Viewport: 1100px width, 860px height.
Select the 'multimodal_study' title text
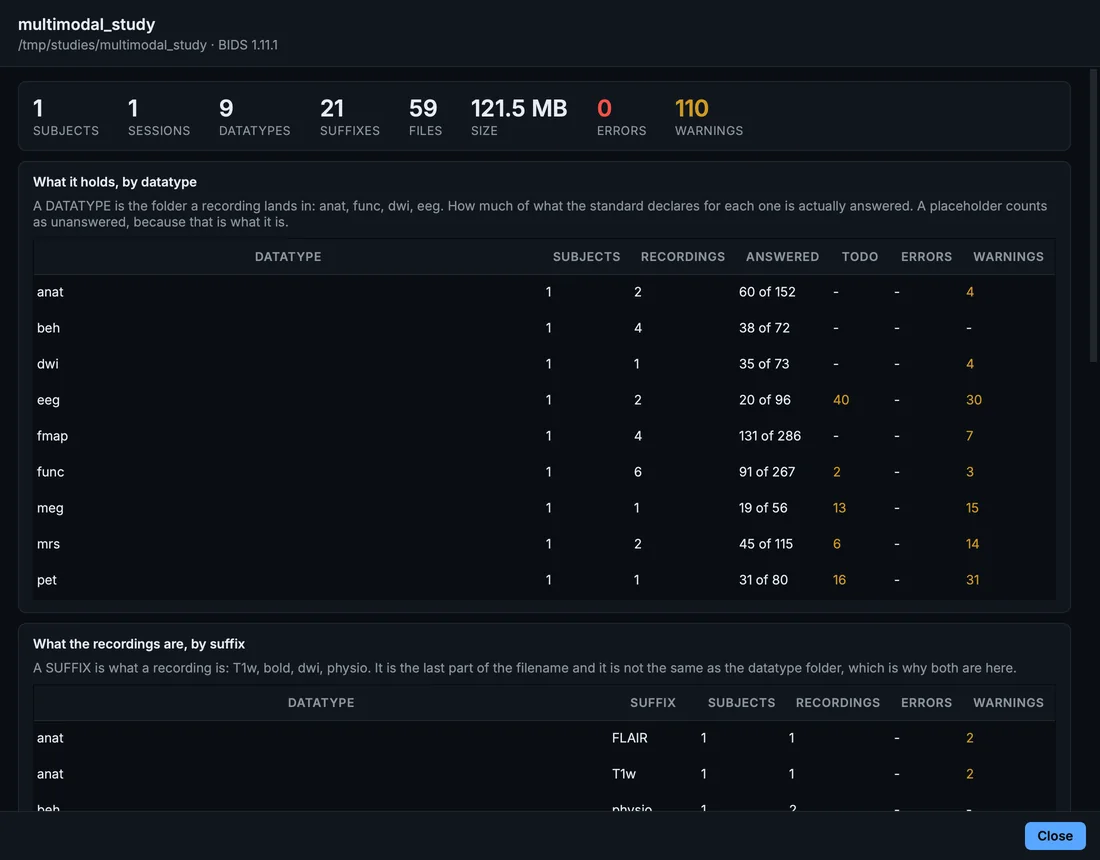86,24
